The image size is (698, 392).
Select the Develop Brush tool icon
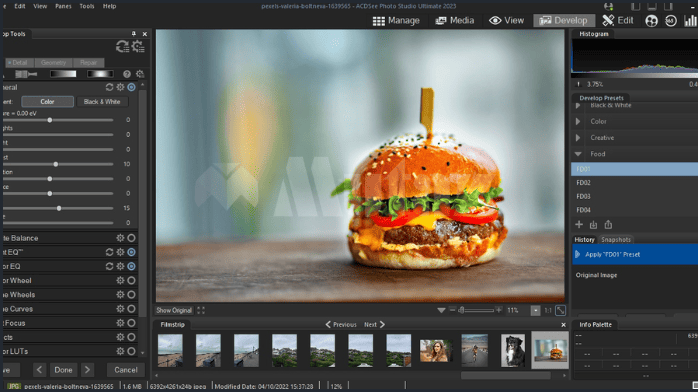coord(26,74)
